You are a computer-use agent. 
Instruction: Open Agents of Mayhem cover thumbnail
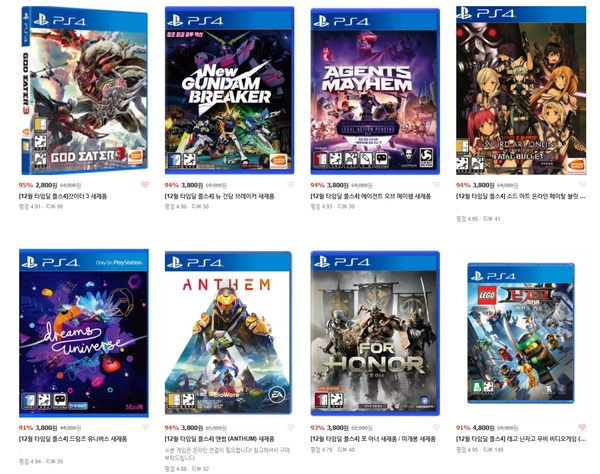point(375,91)
